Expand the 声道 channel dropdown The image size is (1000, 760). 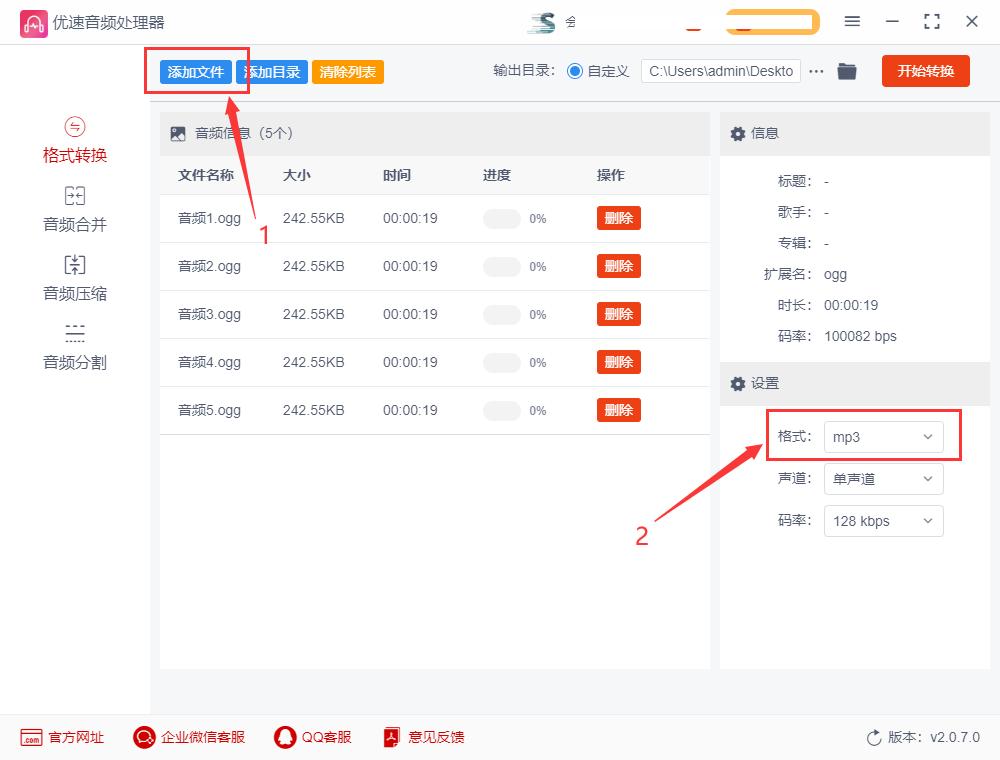tap(883, 478)
